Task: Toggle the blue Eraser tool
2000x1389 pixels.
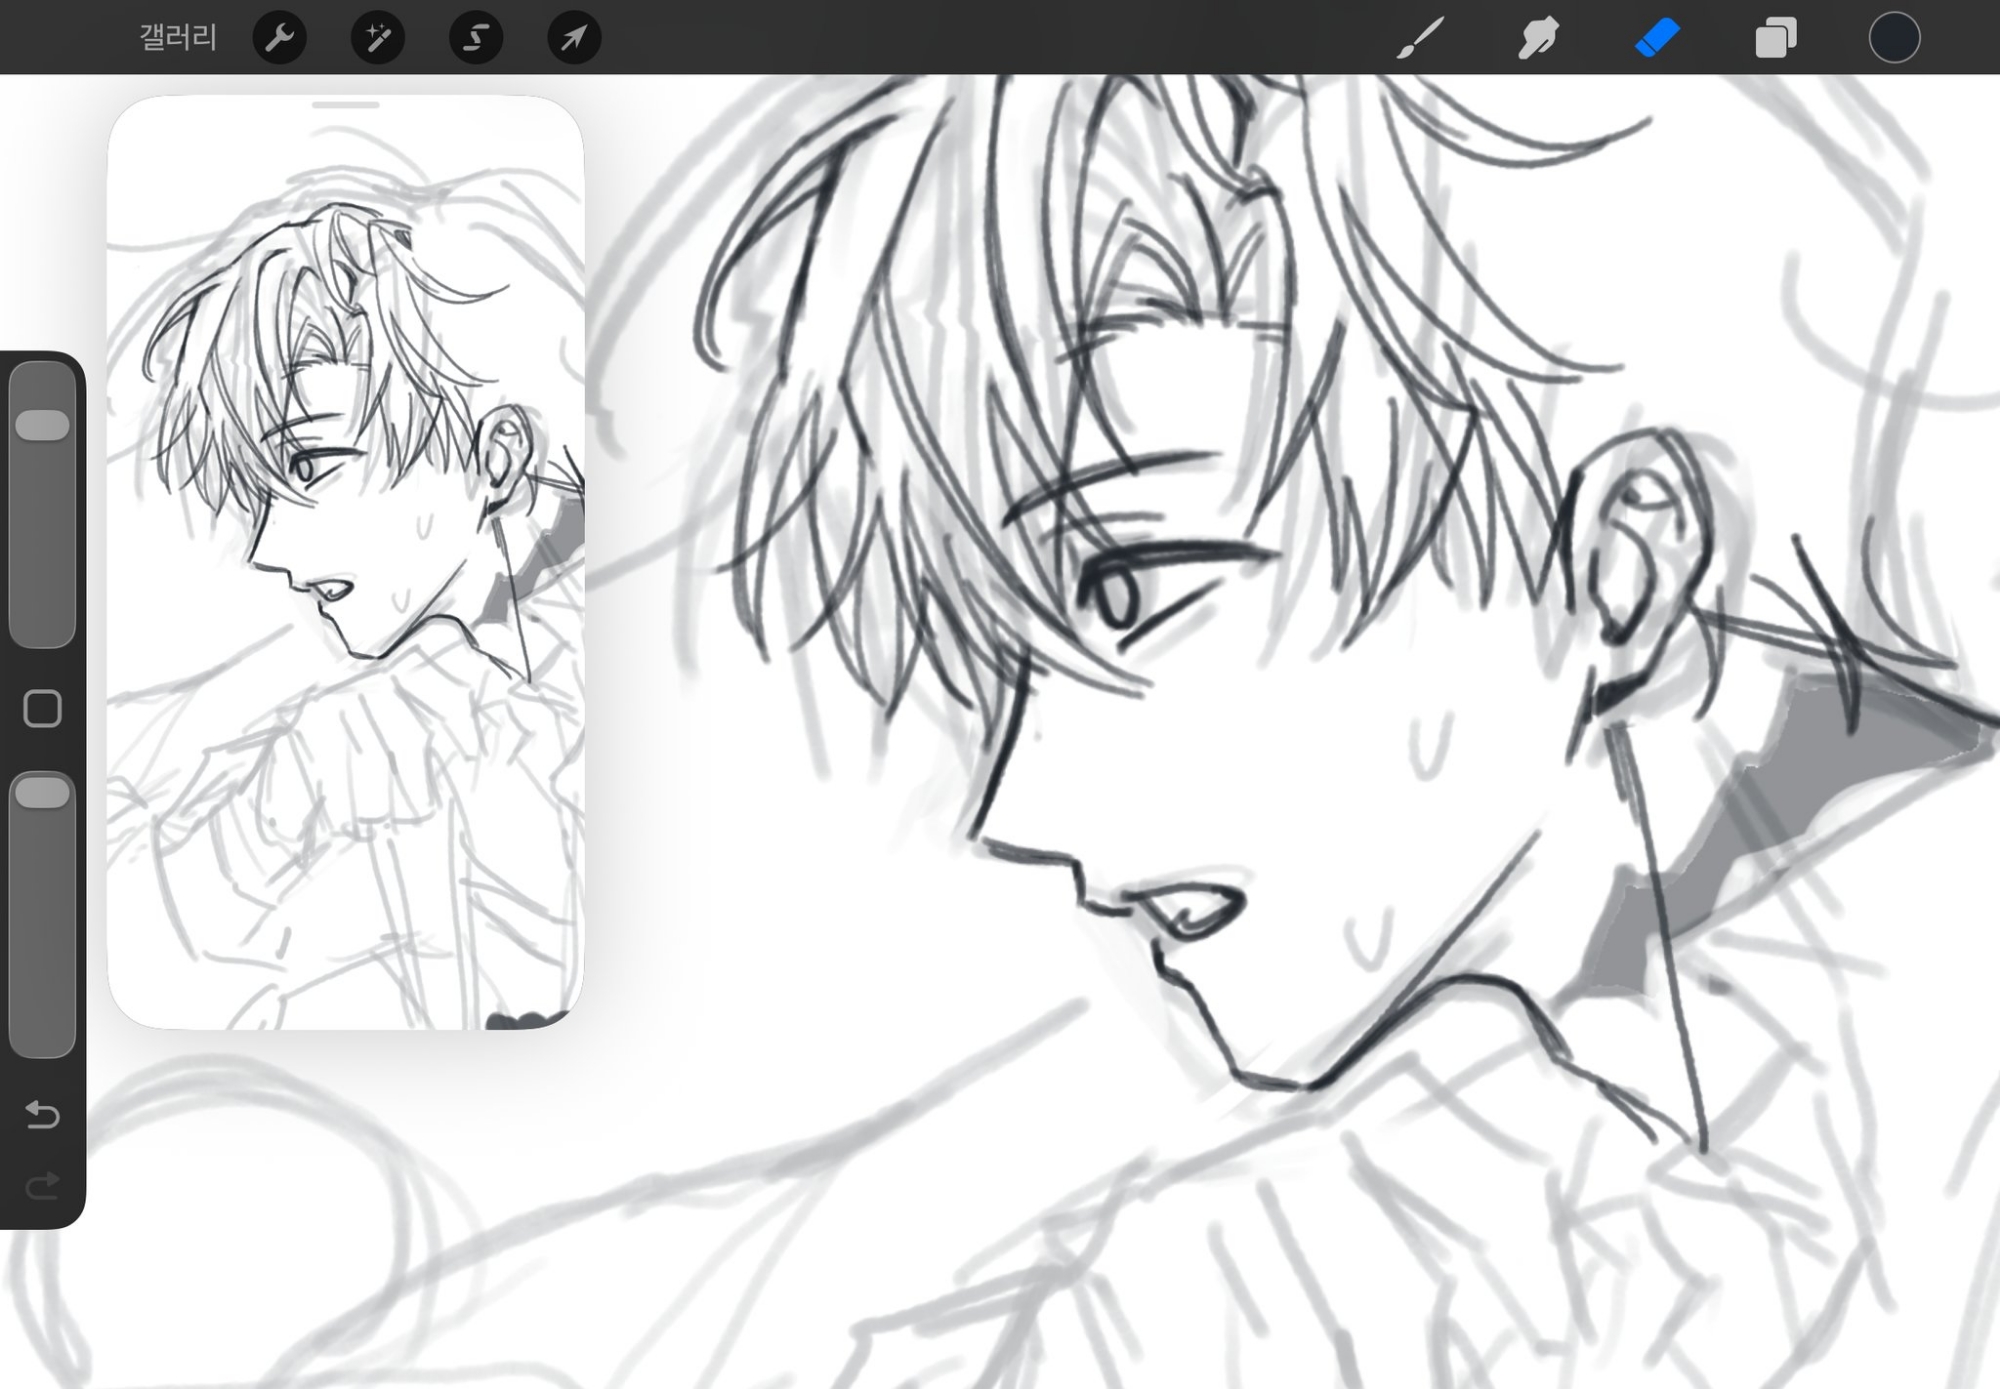Action: pyautogui.click(x=1657, y=38)
